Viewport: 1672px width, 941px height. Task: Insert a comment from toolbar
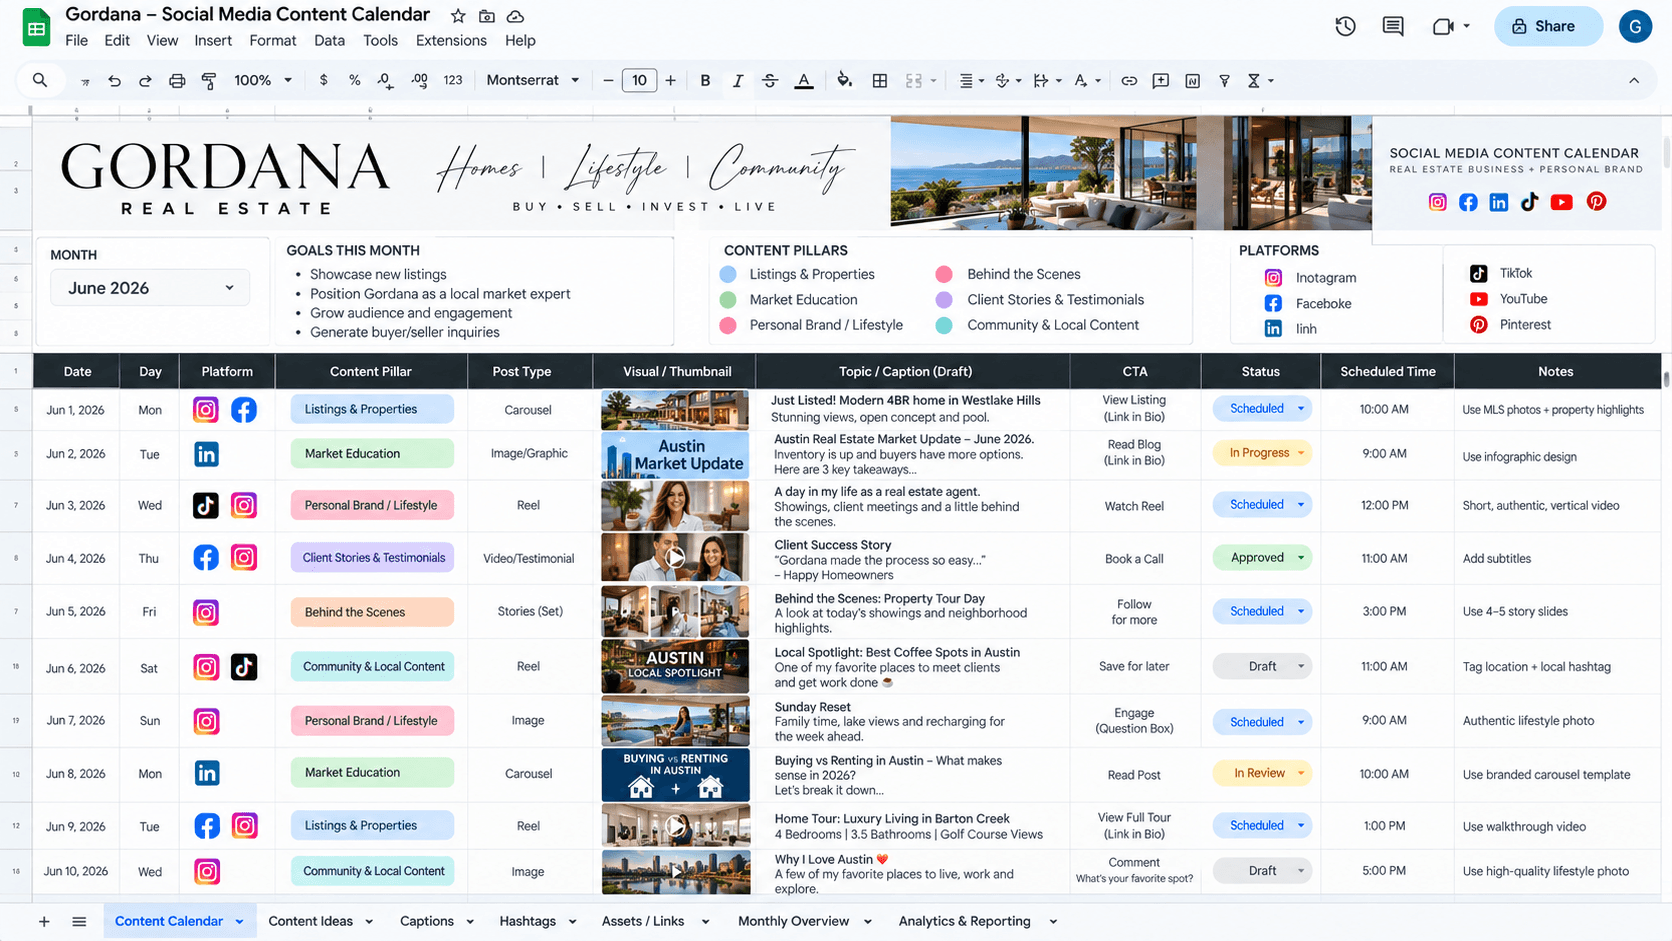pyautogui.click(x=1161, y=81)
